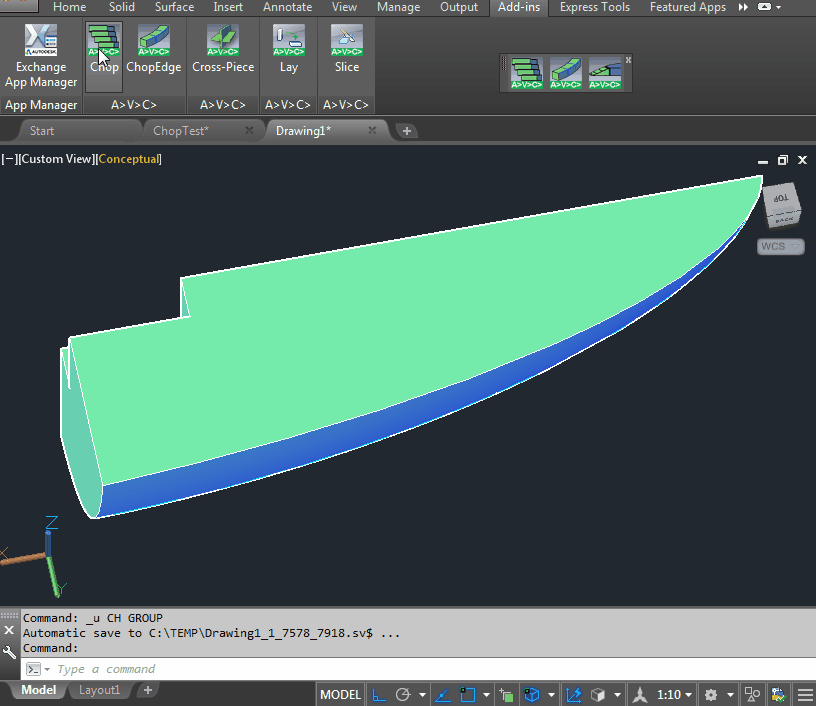Toggle Ortho mode in status bar
This screenshot has width=816, height=706.
(x=380, y=695)
